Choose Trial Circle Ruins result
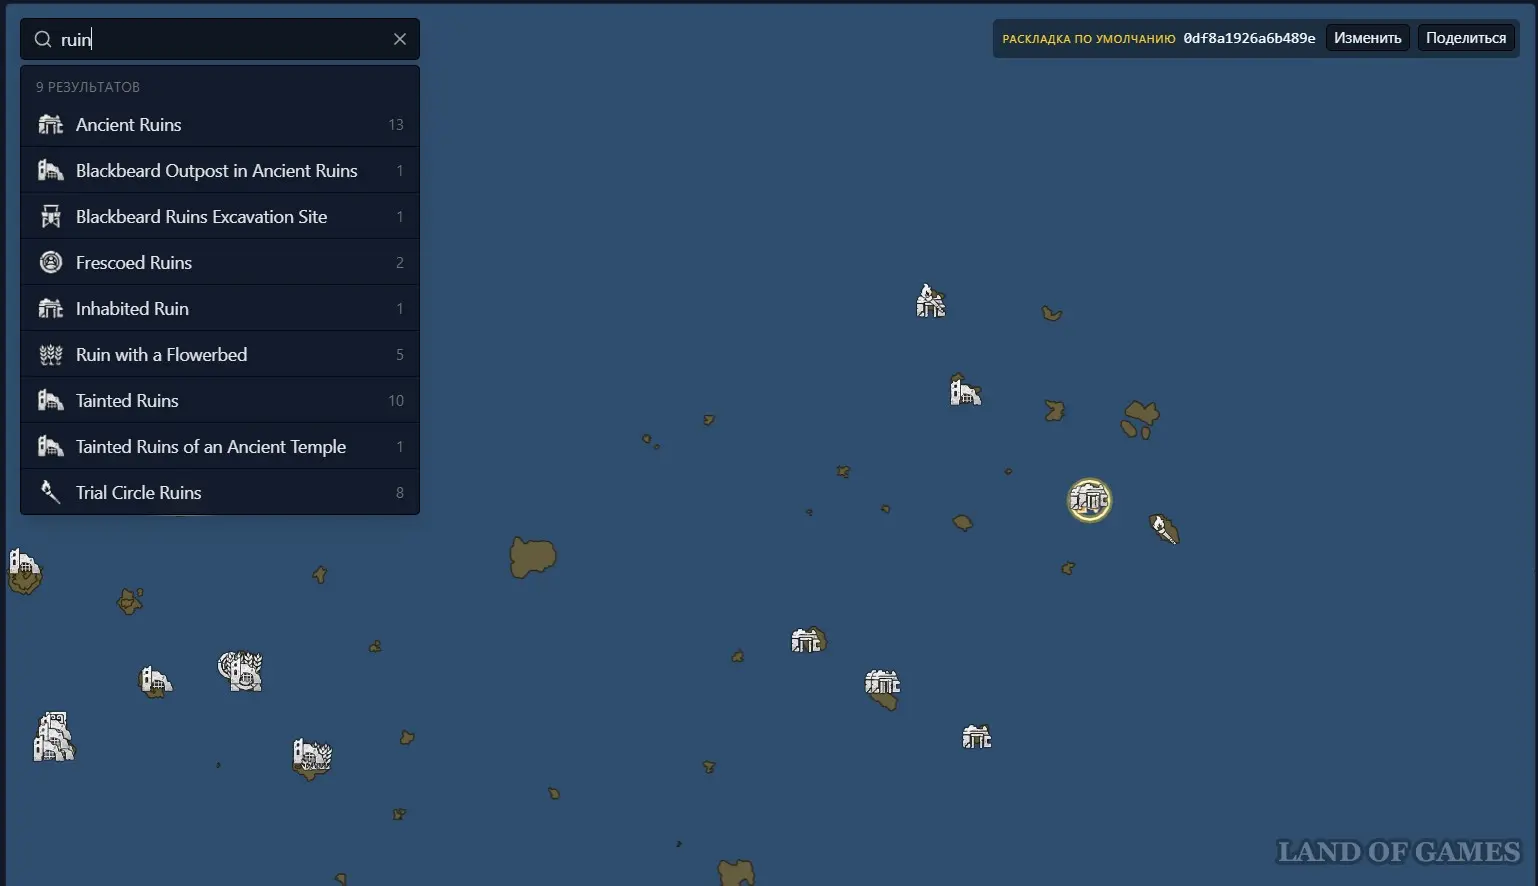The image size is (1538, 886). pos(219,493)
